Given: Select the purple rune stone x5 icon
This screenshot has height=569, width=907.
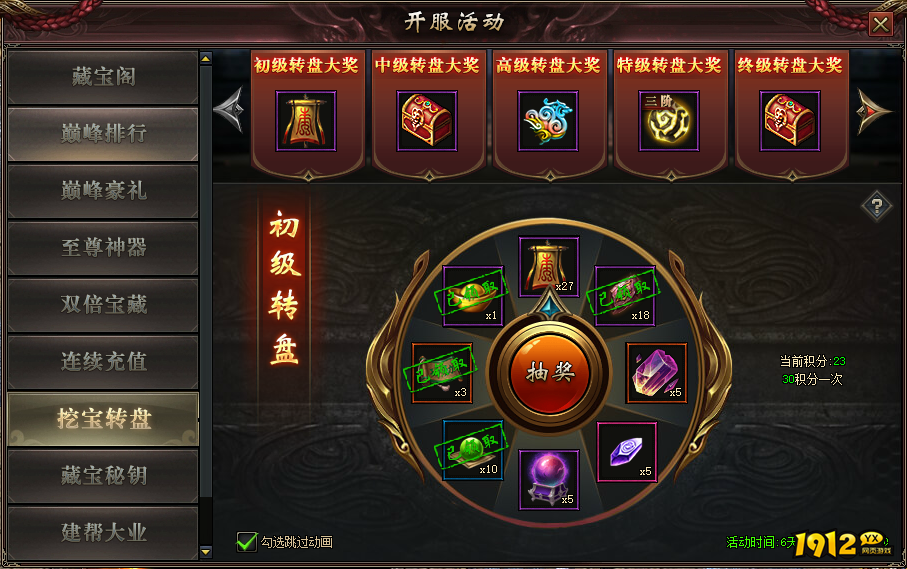Looking at the screenshot, I should (626, 452).
